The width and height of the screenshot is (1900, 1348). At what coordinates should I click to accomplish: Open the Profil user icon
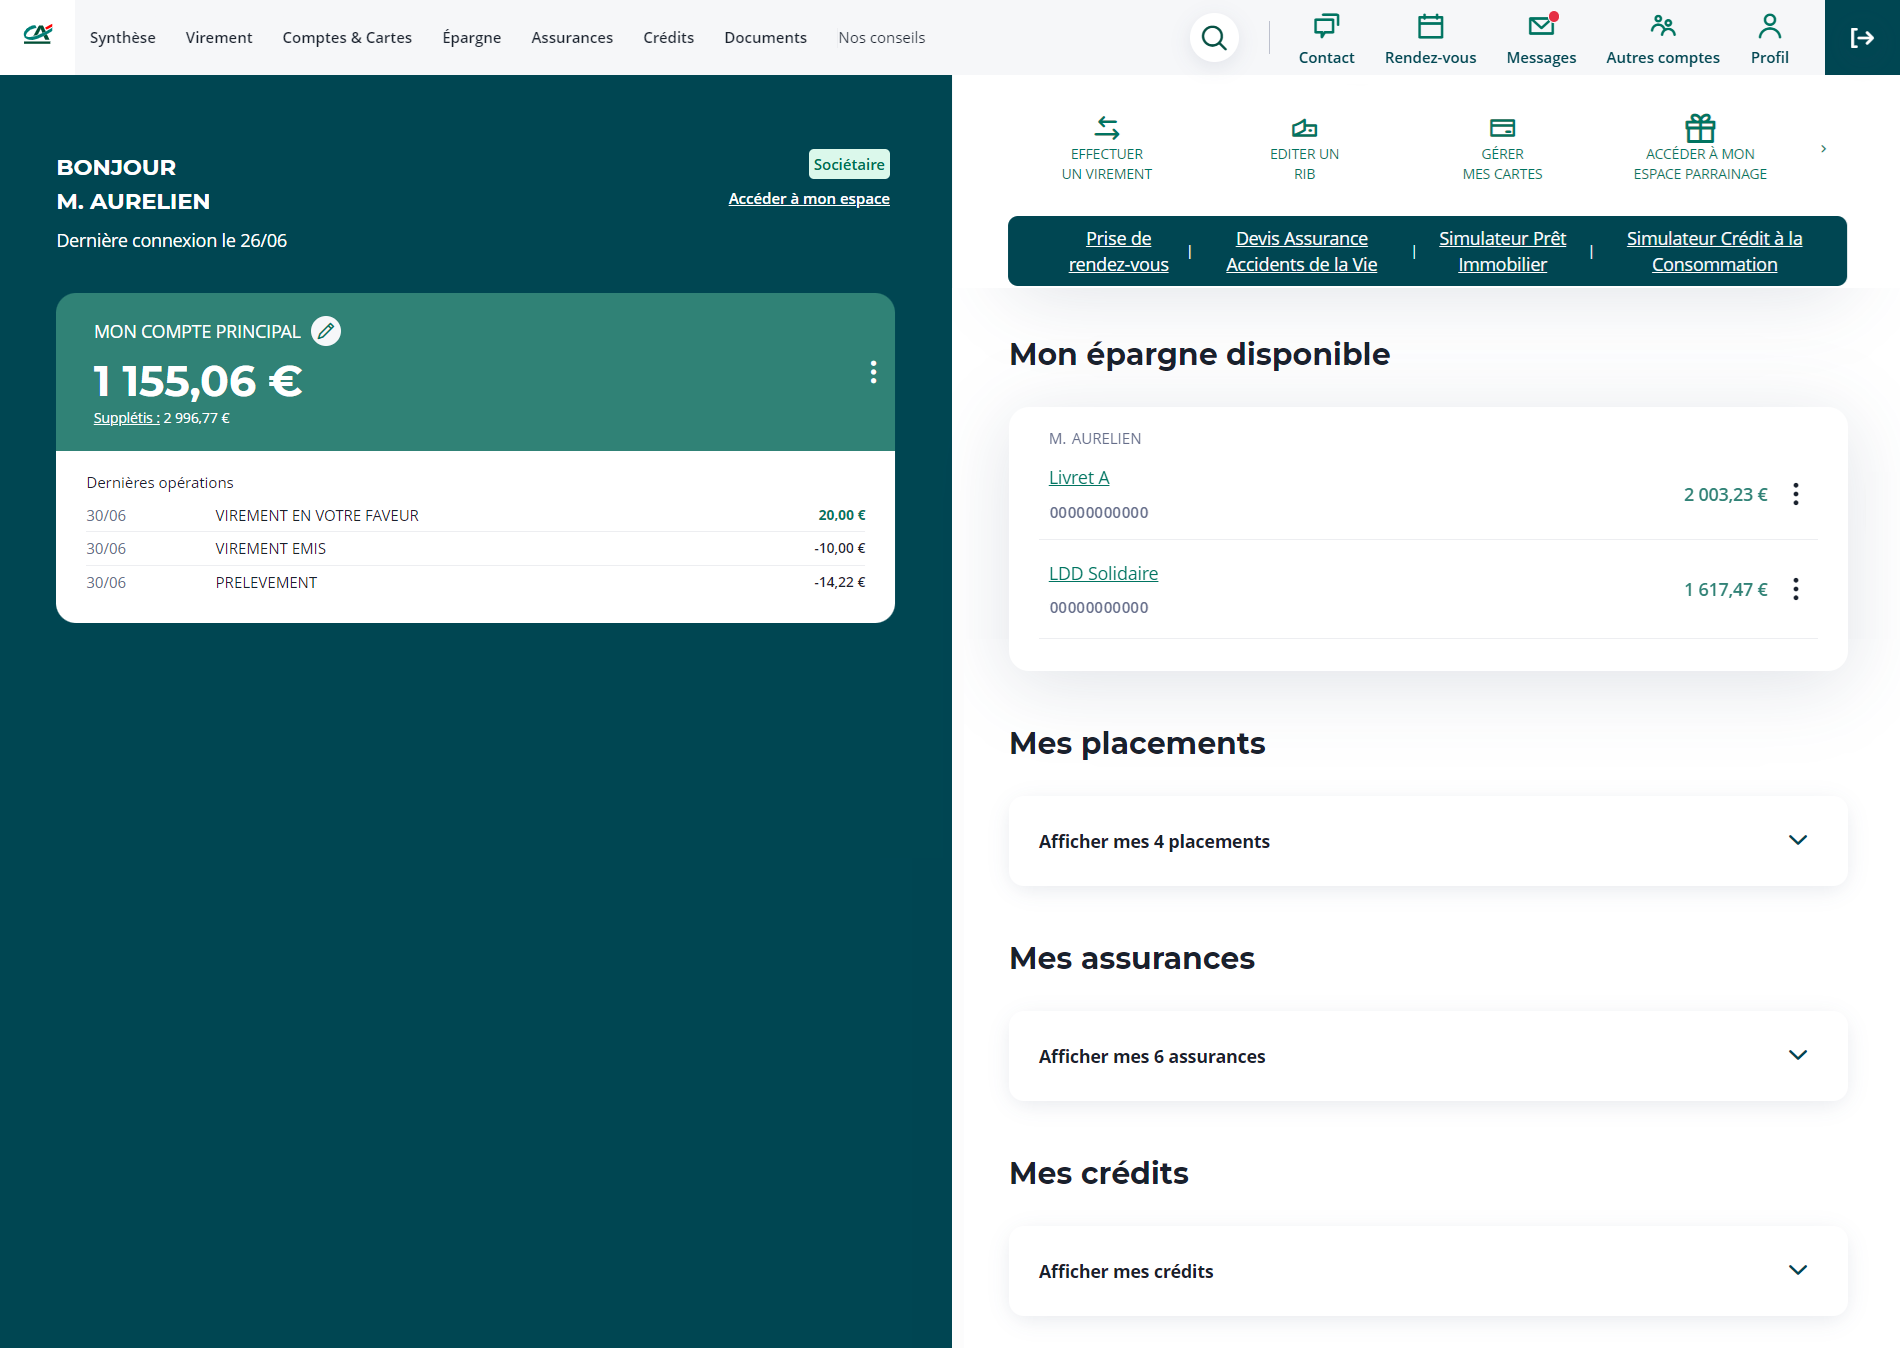1769,26
